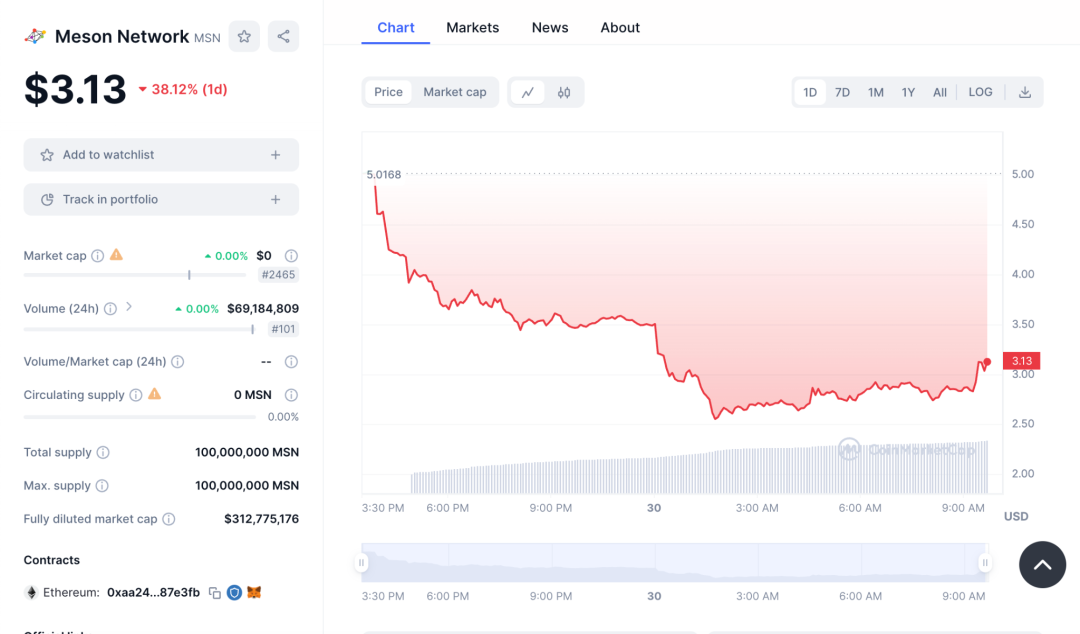Star Meson Network as favorite

[x=244, y=37]
